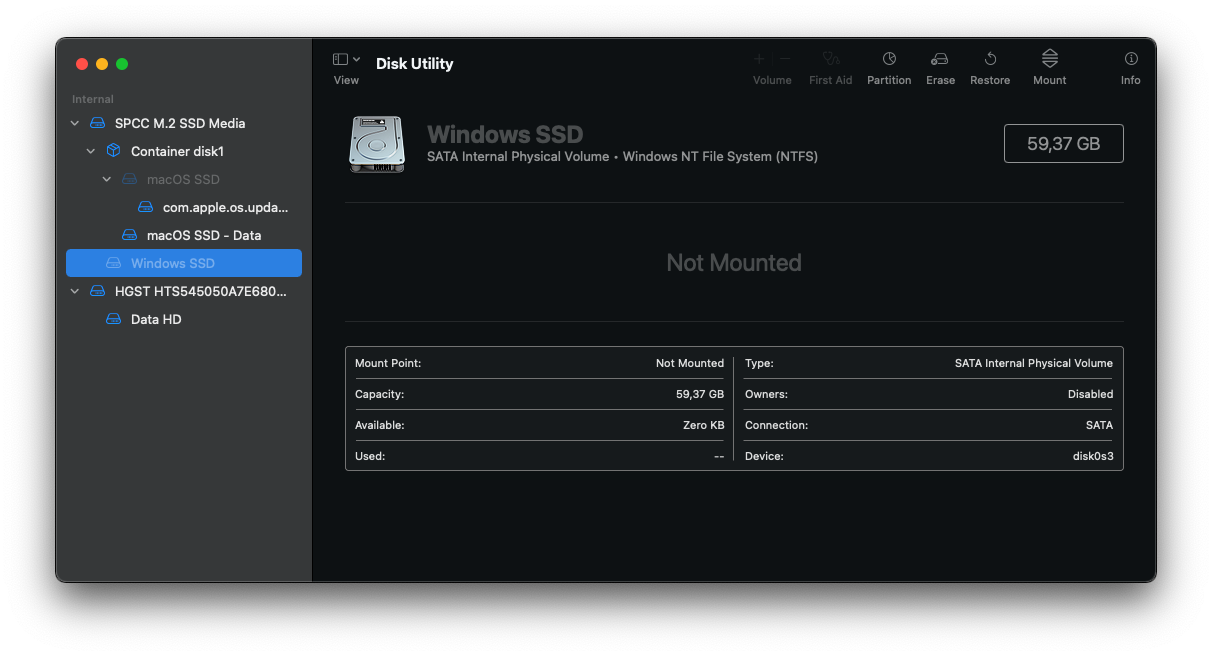Click the add Volume plus icon
The height and width of the screenshot is (656, 1212).
click(x=759, y=59)
